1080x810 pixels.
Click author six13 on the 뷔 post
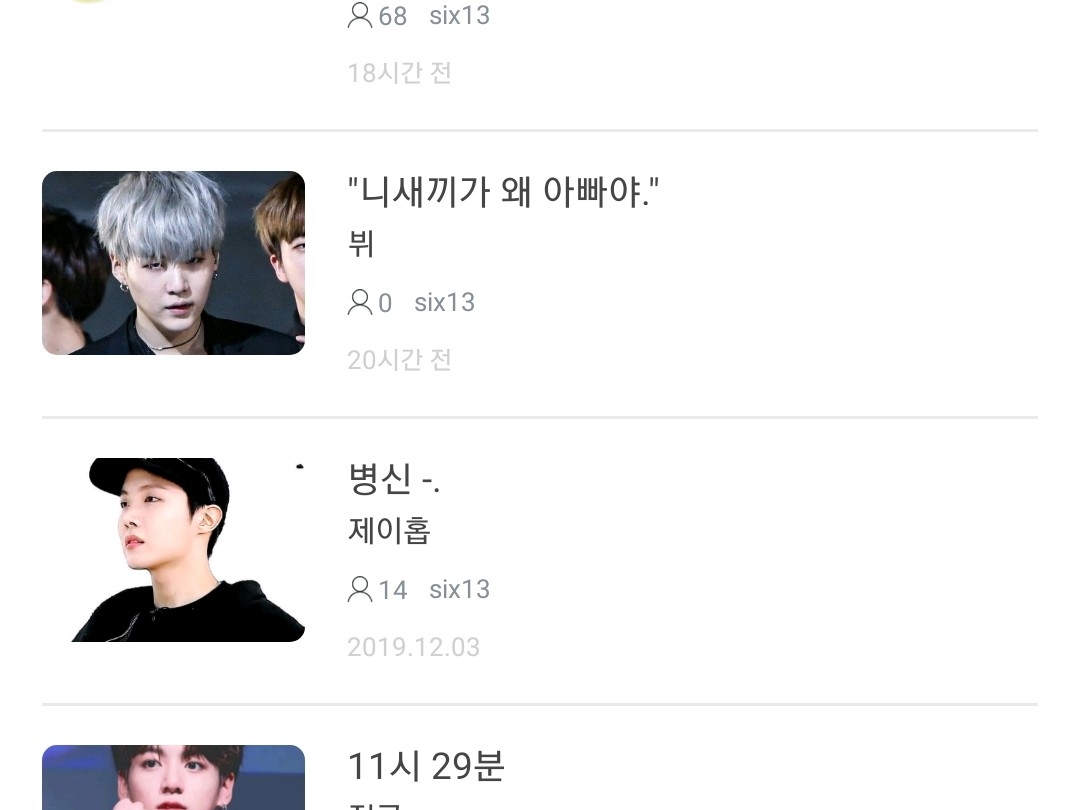pyautogui.click(x=444, y=302)
